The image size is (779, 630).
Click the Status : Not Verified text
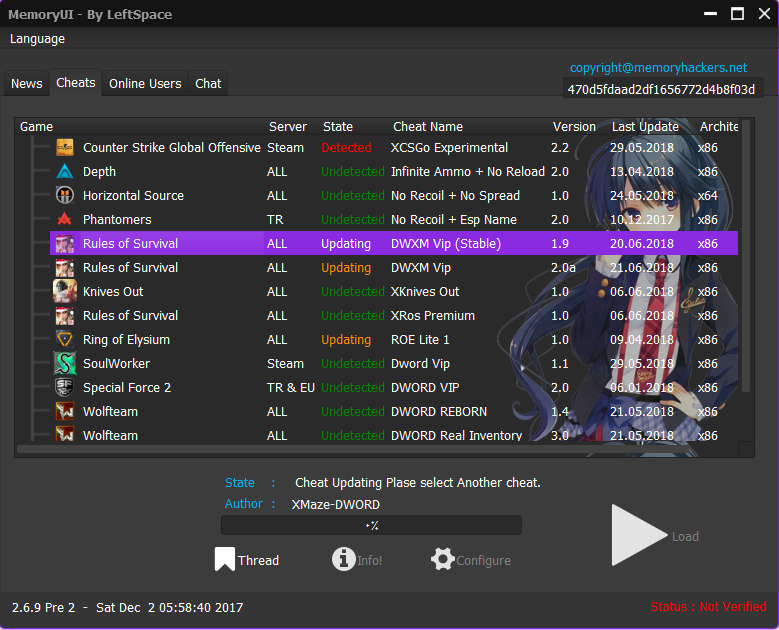pos(708,607)
